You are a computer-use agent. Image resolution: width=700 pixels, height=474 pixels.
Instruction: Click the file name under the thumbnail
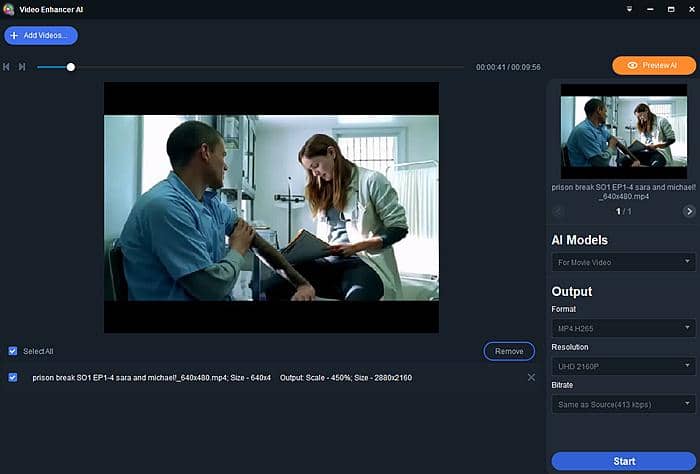[624, 192]
